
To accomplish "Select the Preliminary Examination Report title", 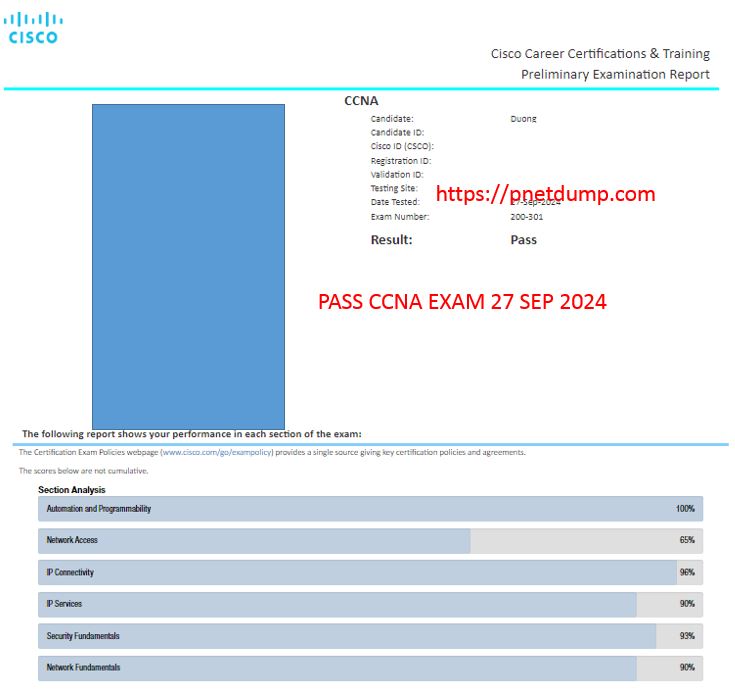I will (614, 75).
